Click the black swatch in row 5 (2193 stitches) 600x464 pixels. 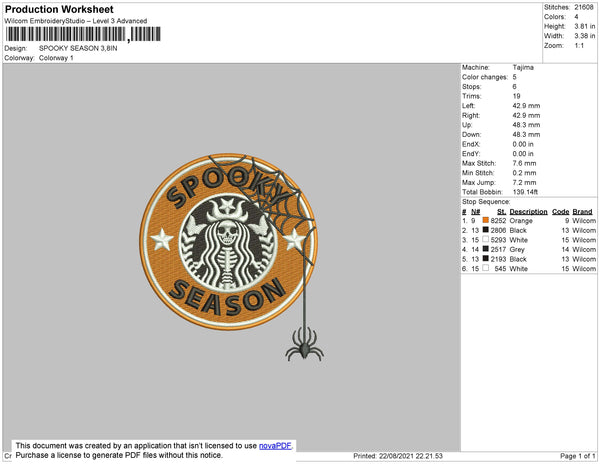(x=486, y=259)
